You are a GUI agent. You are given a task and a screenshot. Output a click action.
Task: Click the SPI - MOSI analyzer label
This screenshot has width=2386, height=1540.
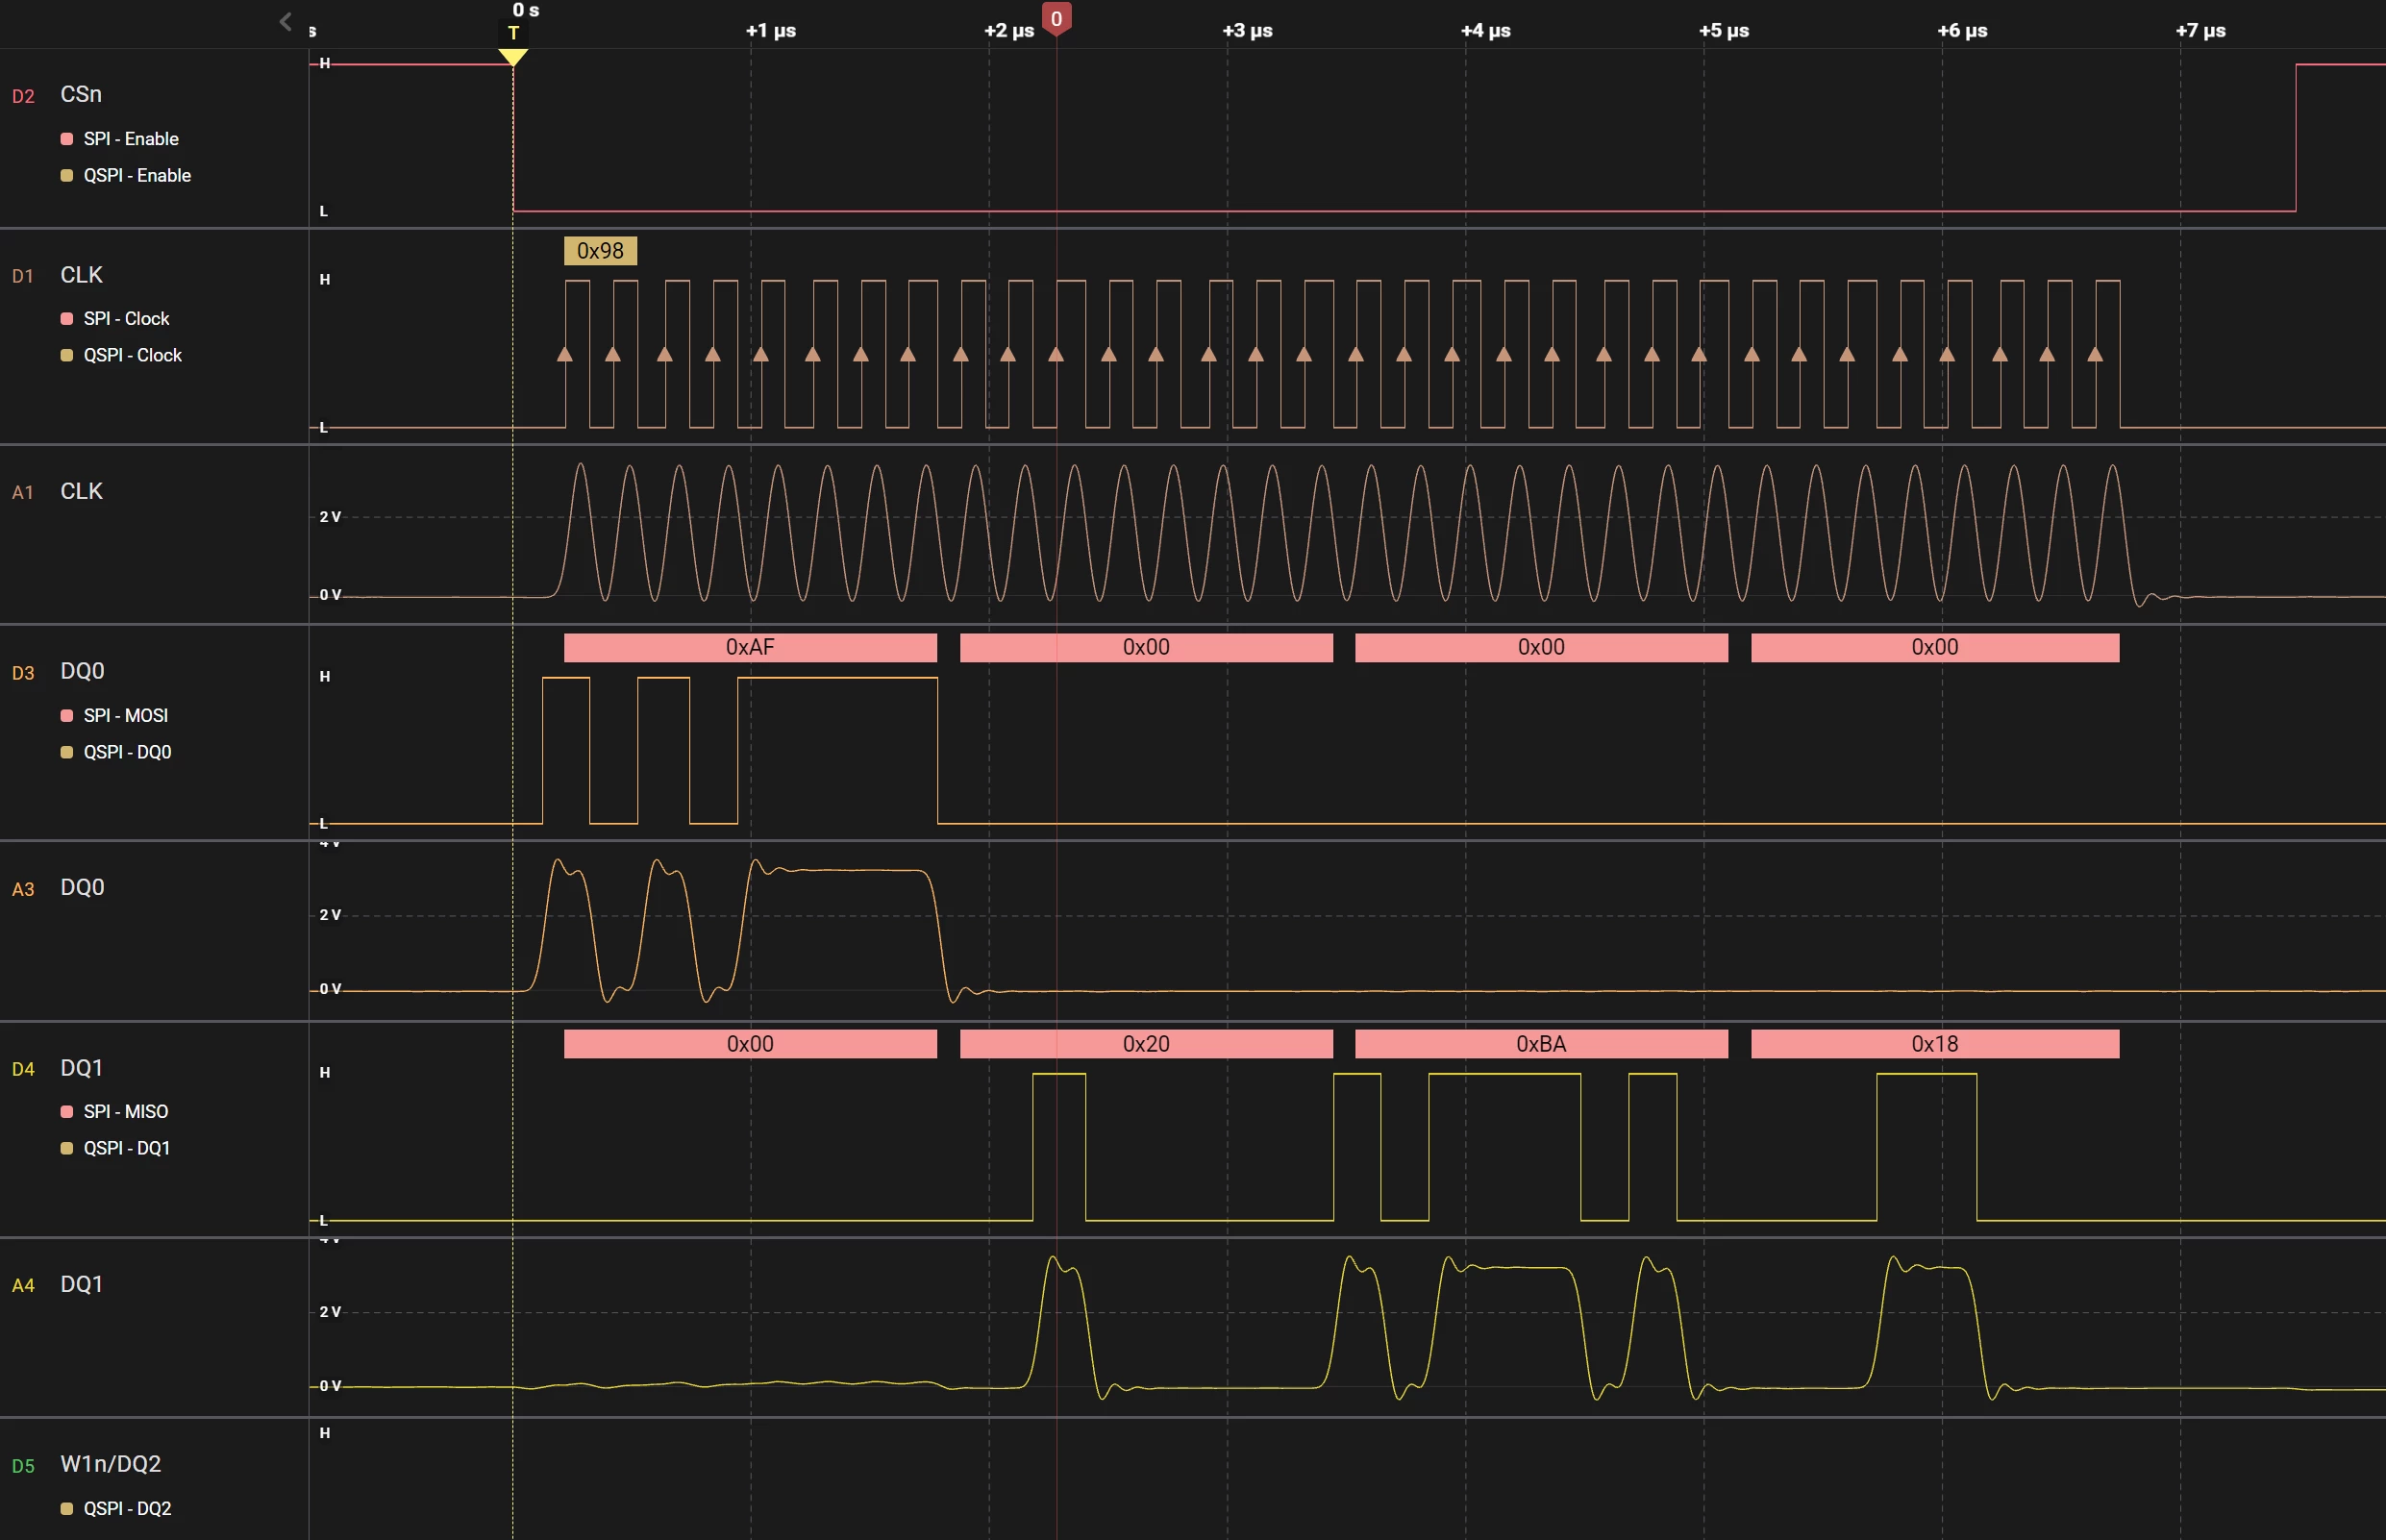[126, 715]
